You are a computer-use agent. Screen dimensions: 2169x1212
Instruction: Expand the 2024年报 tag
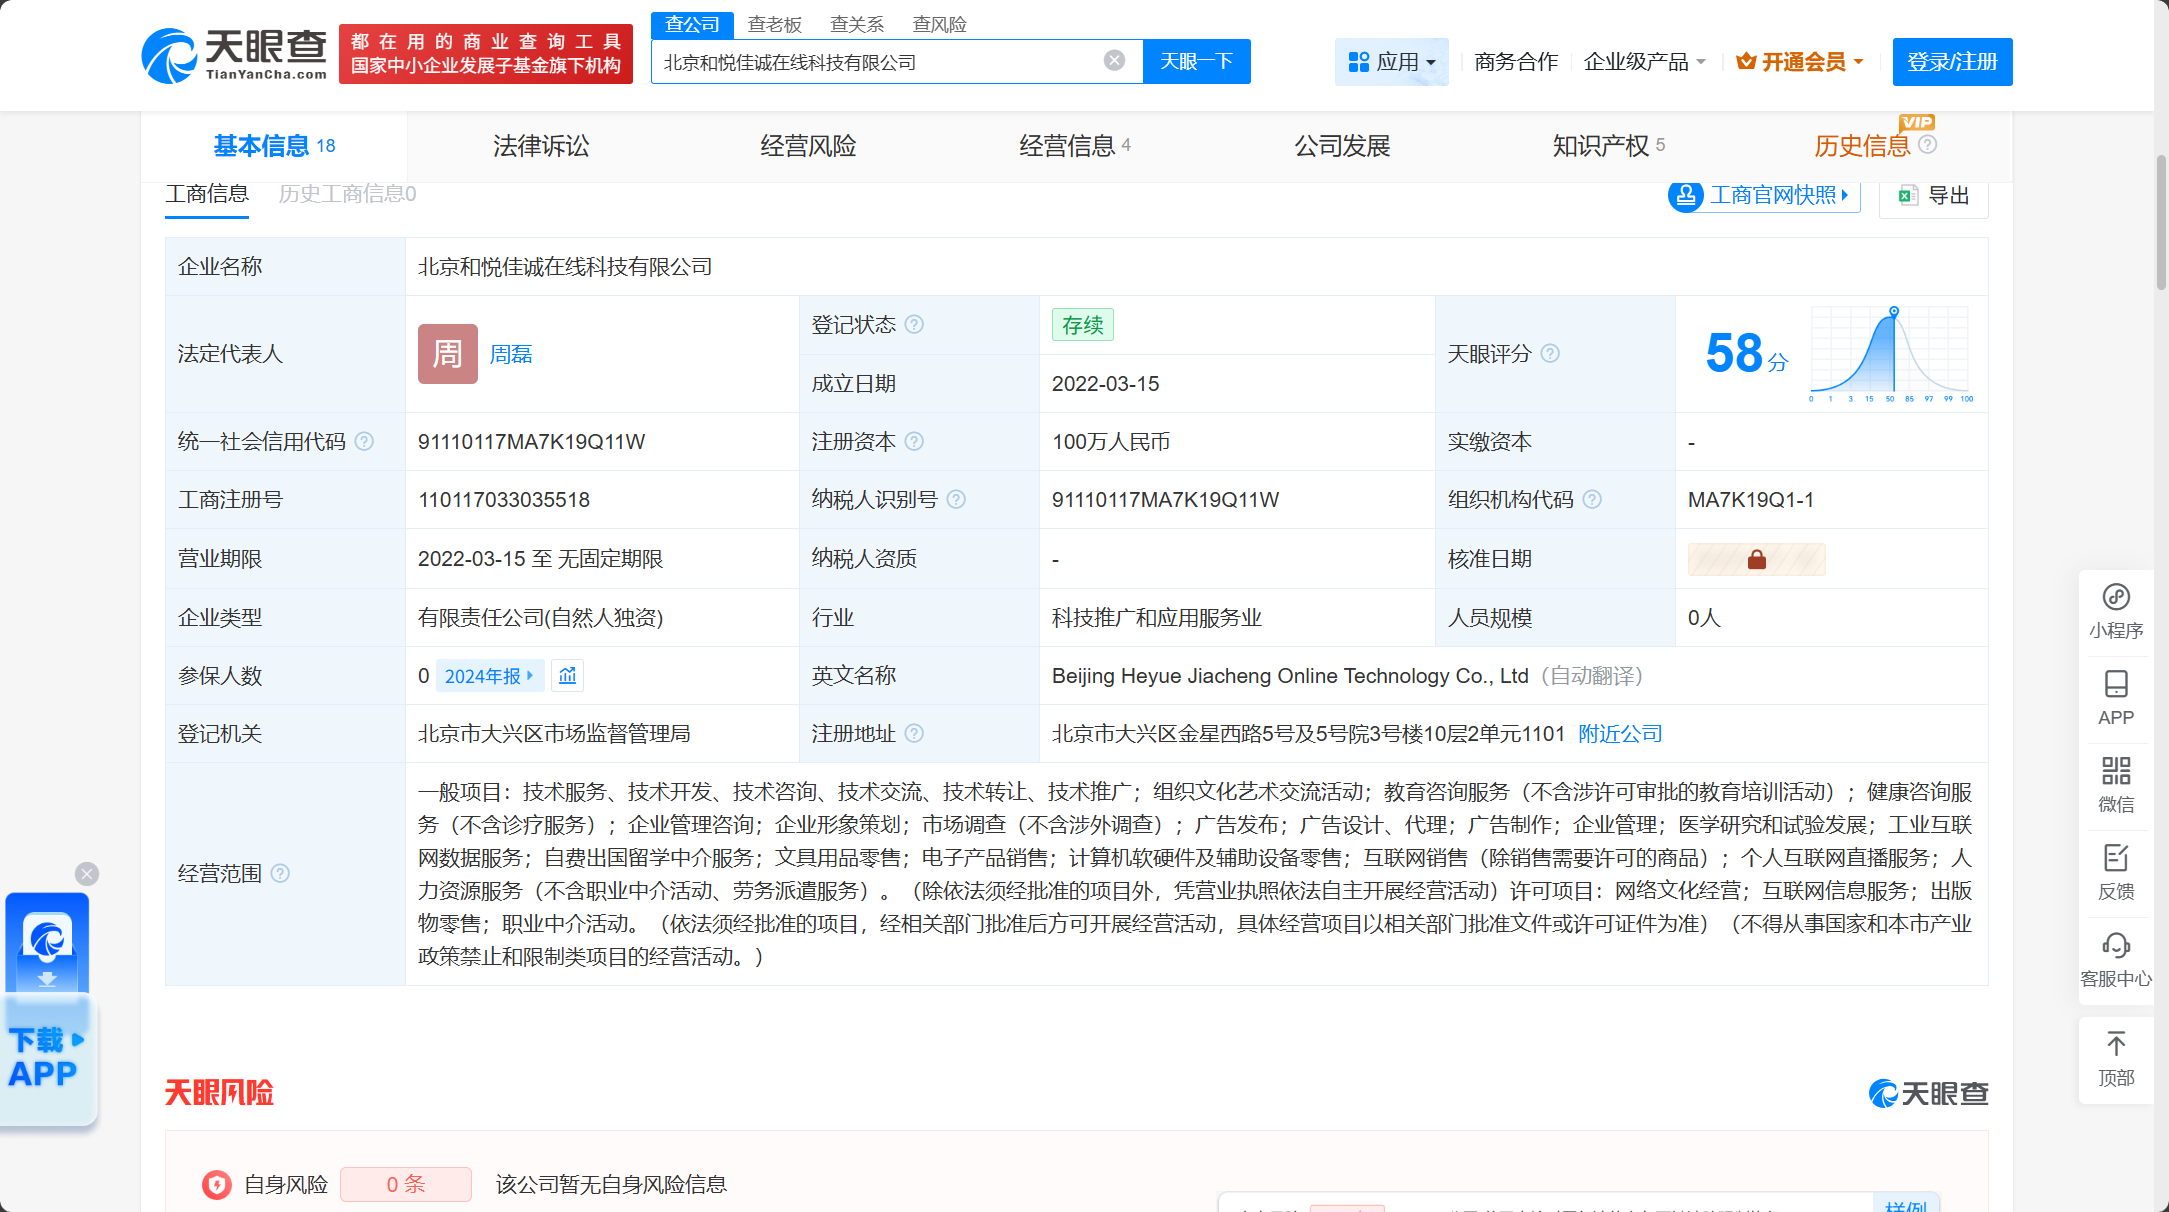tap(489, 676)
